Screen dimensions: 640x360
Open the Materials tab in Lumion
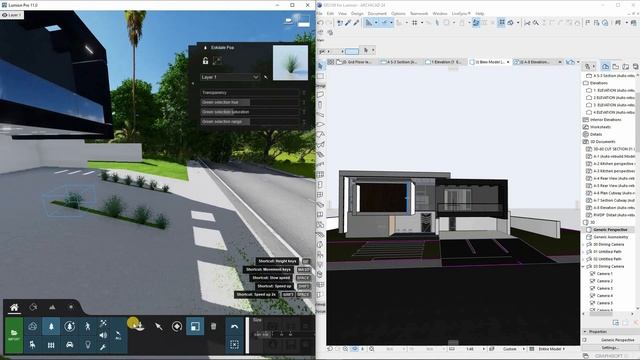[x=33, y=307]
